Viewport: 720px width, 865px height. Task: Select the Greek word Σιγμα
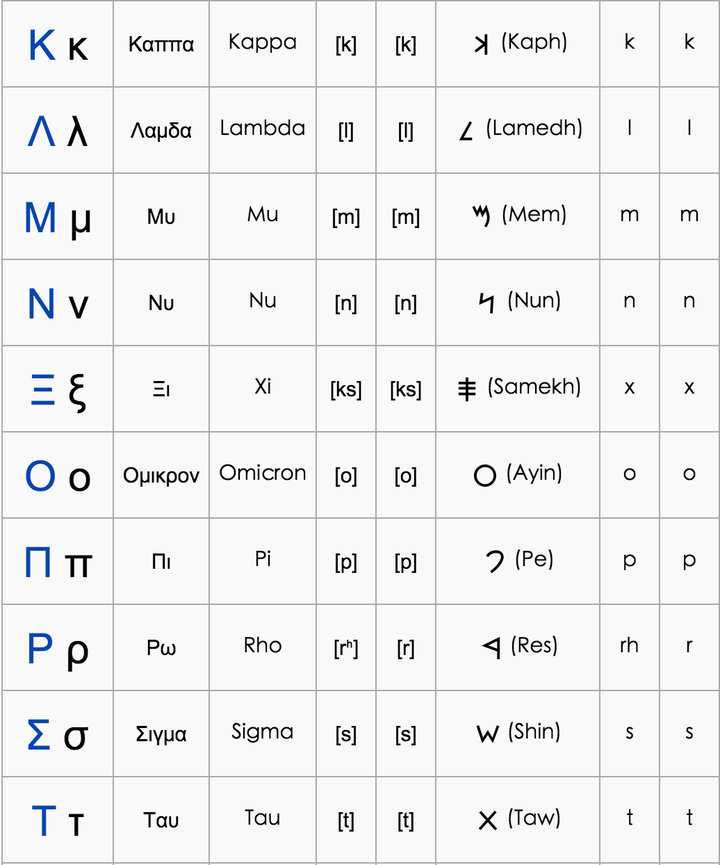pyautogui.click(x=161, y=734)
